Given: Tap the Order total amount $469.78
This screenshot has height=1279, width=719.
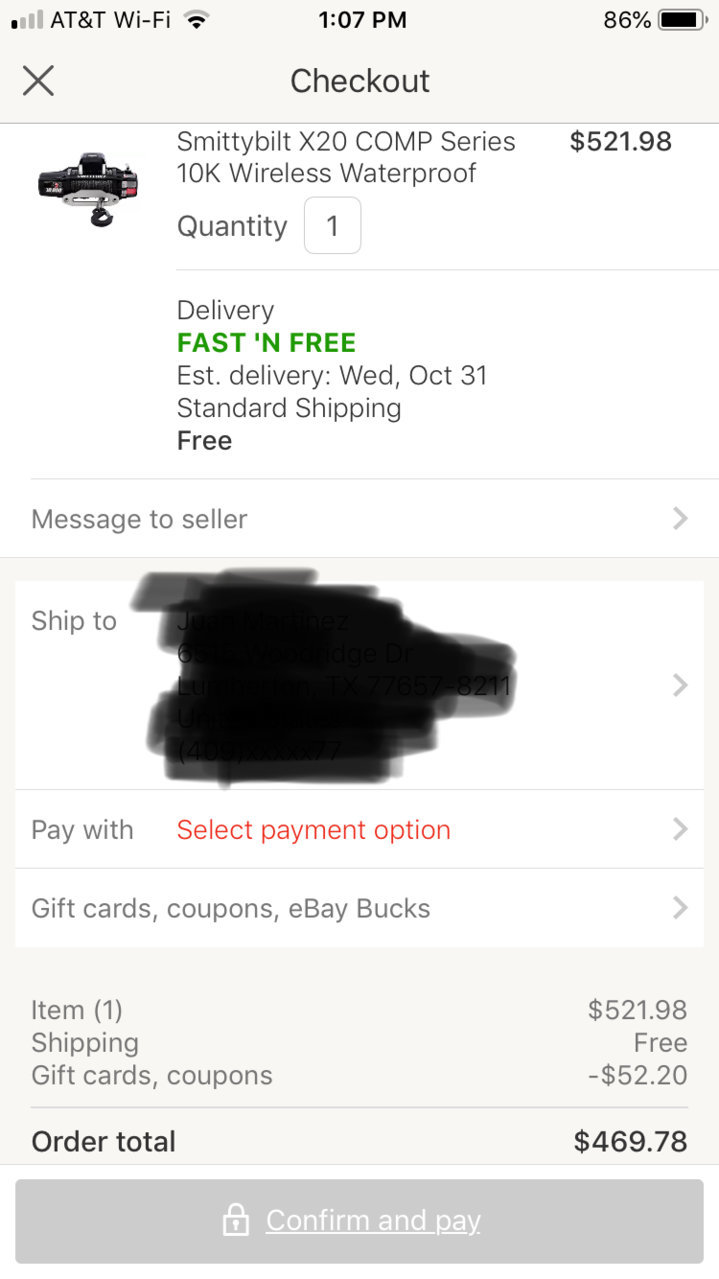Looking at the screenshot, I should coord(630,1142).
